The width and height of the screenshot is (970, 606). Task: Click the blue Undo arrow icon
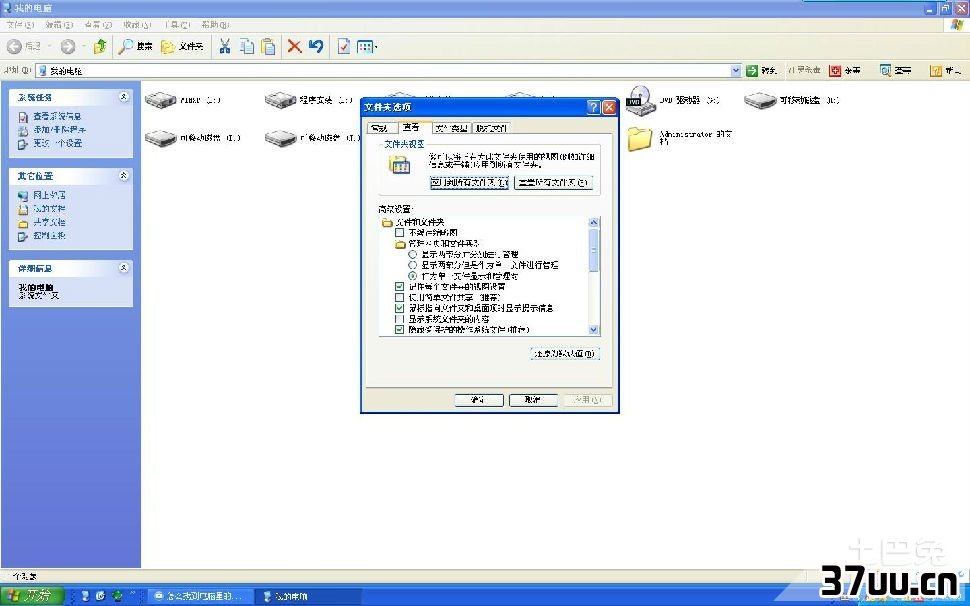point(316,46)
